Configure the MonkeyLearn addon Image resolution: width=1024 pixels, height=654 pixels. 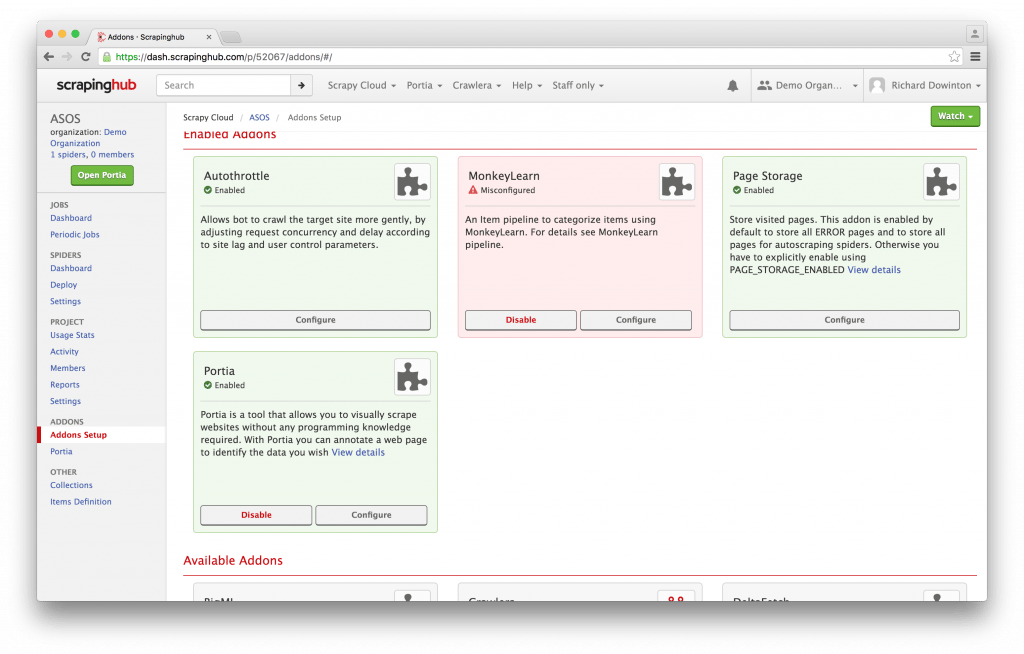tap(635, 320)
